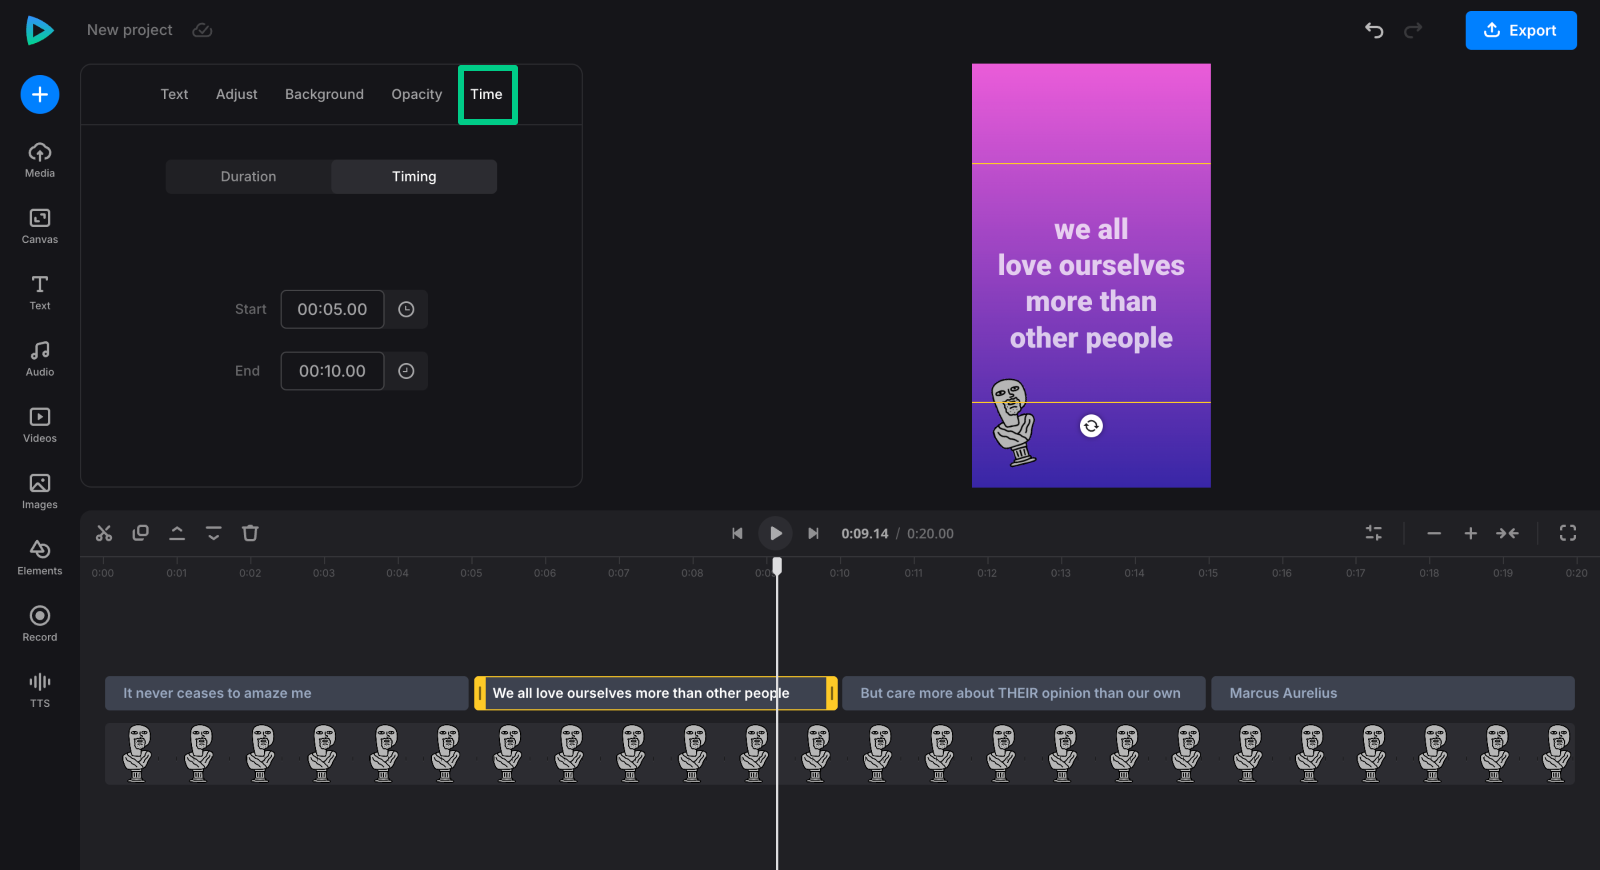Switch to the Background tab
Image resolution: width=1600 pixels, height=870 pixels.
[x=324, y=94]
